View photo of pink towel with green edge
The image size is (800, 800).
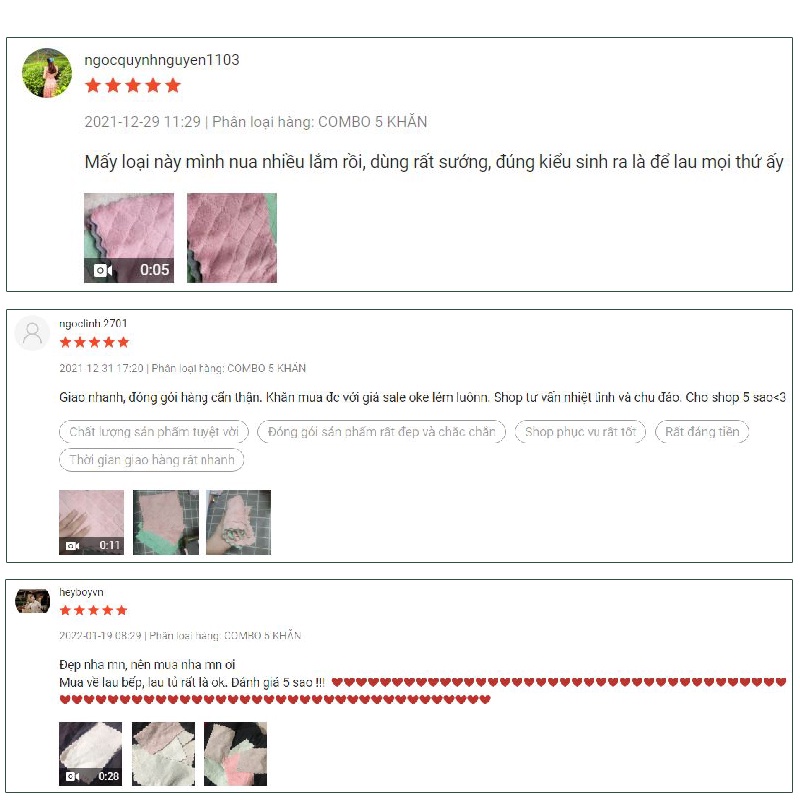pyautogui.click(x=166, y=522)
